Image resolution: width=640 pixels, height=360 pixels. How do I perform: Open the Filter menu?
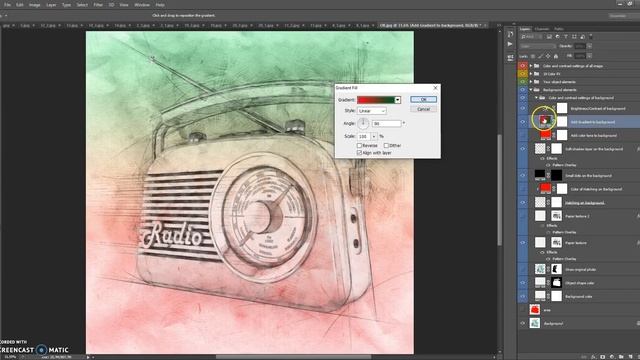[98, 5]
